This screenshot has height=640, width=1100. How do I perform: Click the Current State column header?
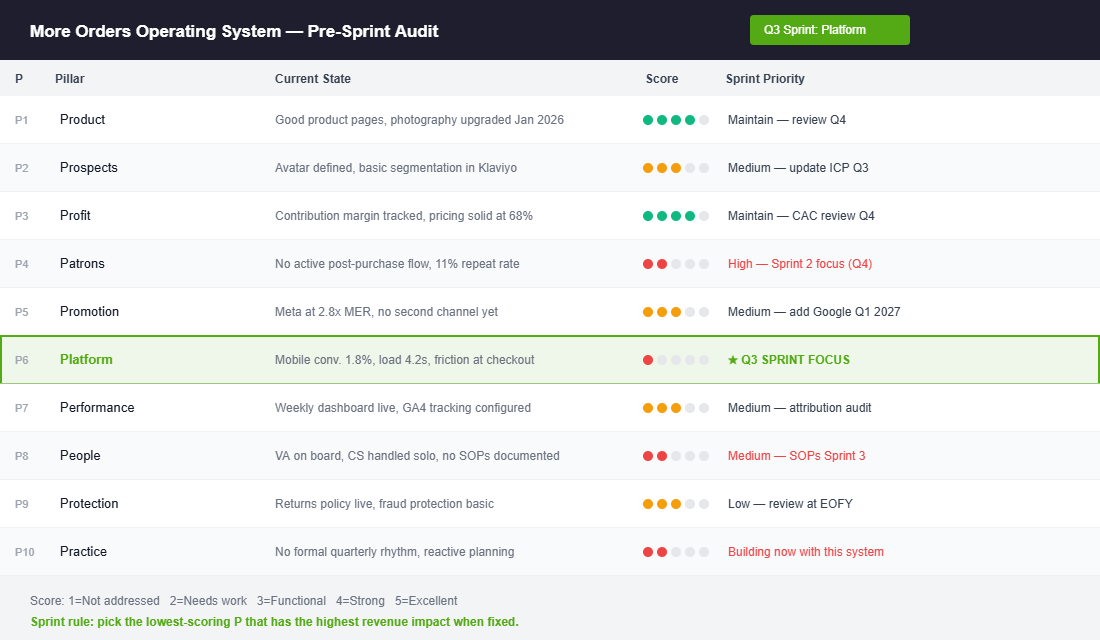(x=313, y=79)
